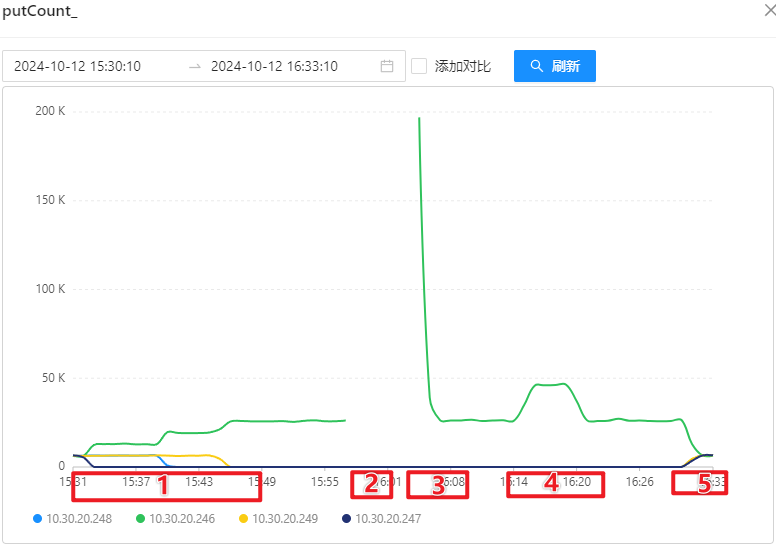Screen dimensions: 776x547
Task: Open the calendar icon in date range picker
Action: pos(387,66)
